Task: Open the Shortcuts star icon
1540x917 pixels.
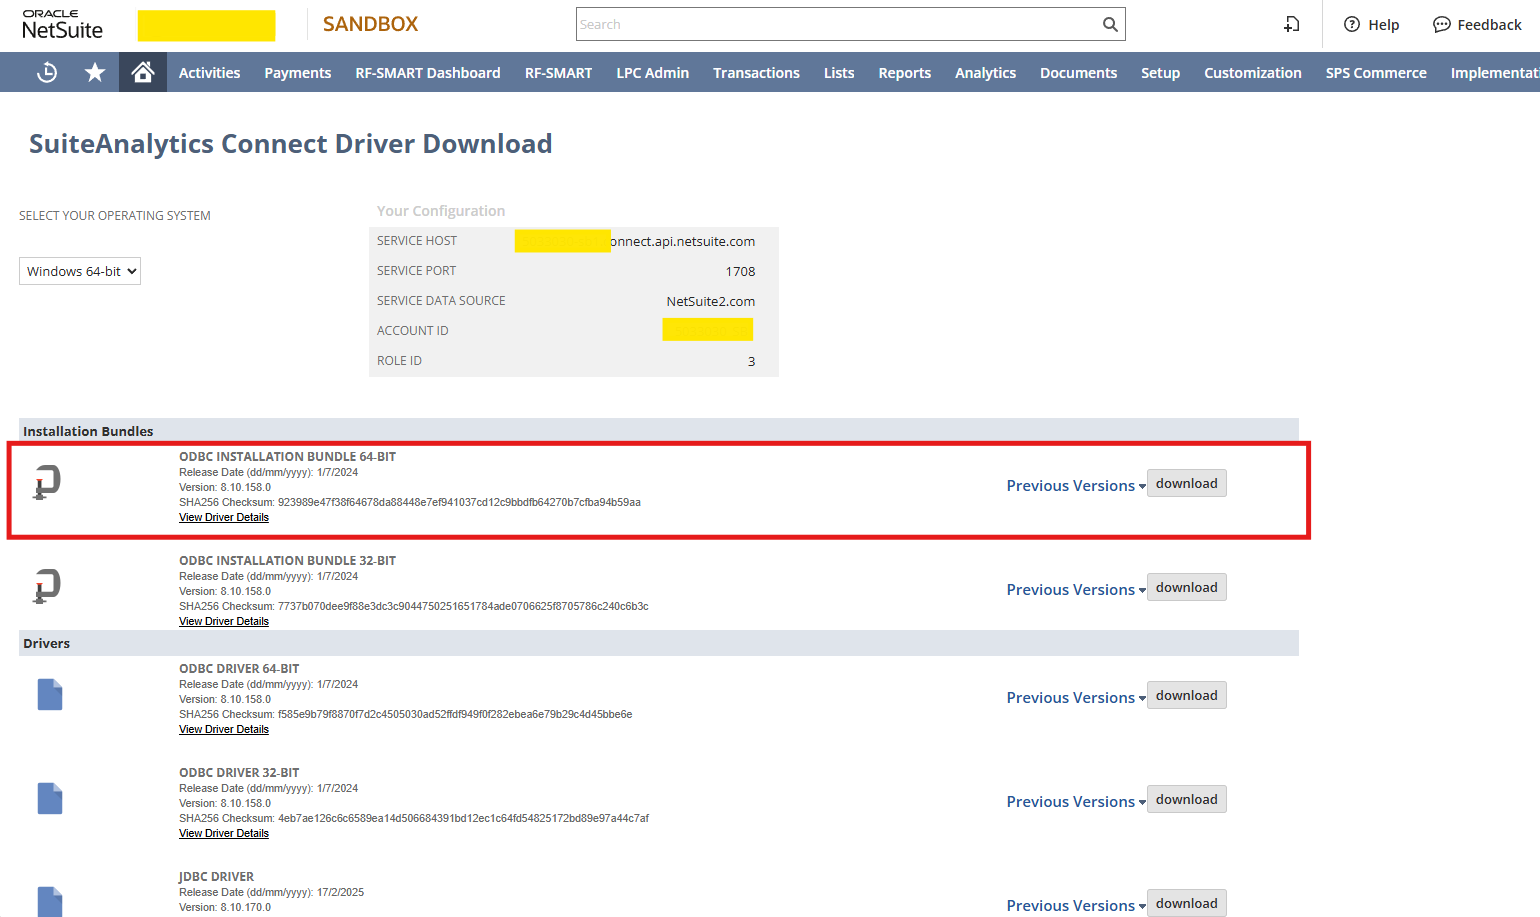Action: (x=95, y=72)
